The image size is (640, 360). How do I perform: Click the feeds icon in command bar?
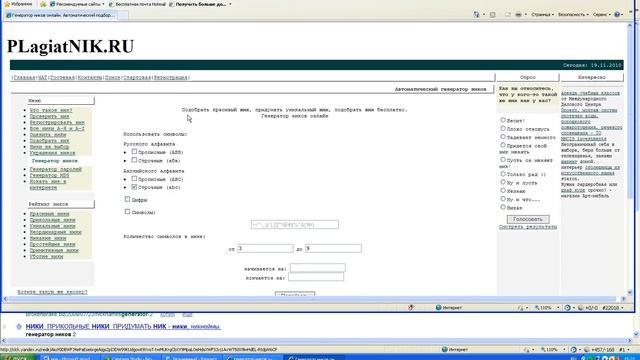[493, 14]
